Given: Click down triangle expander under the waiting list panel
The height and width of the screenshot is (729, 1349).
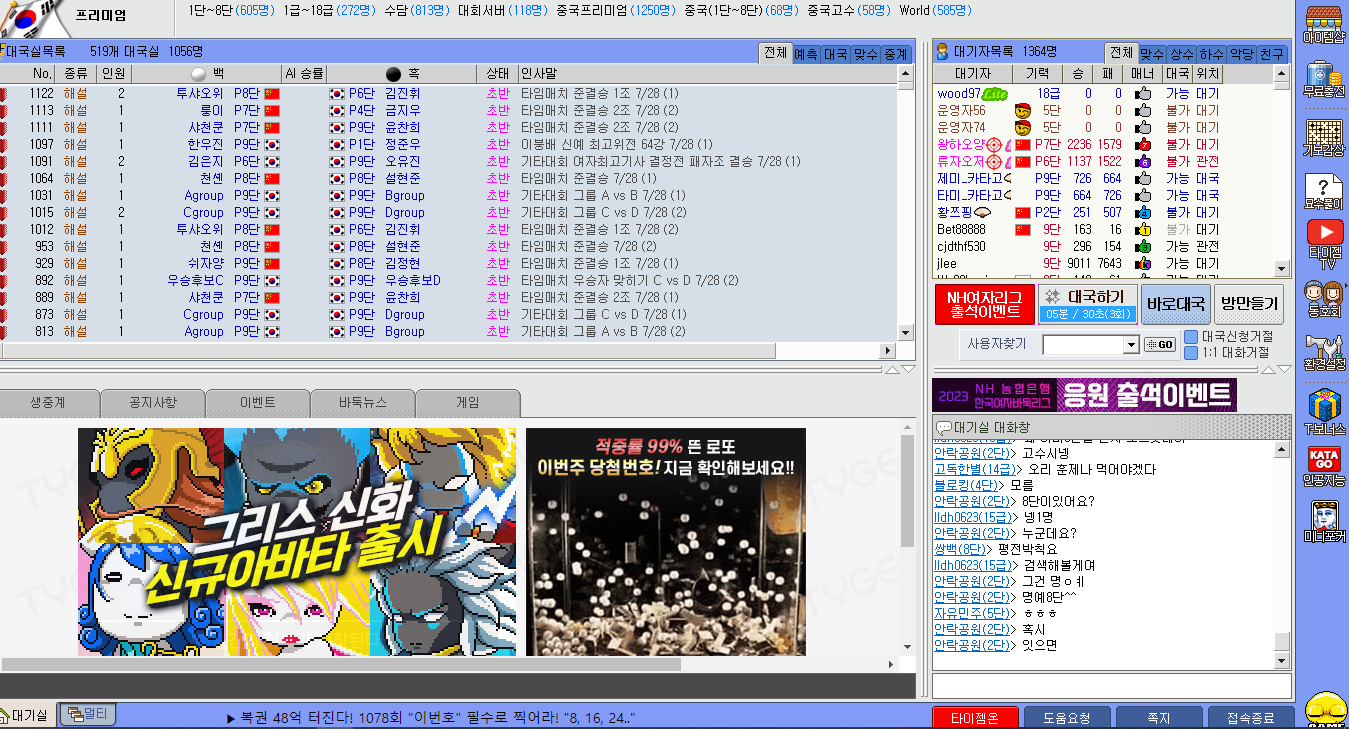Looking at the screenshot, I should tap(1284, 370).
